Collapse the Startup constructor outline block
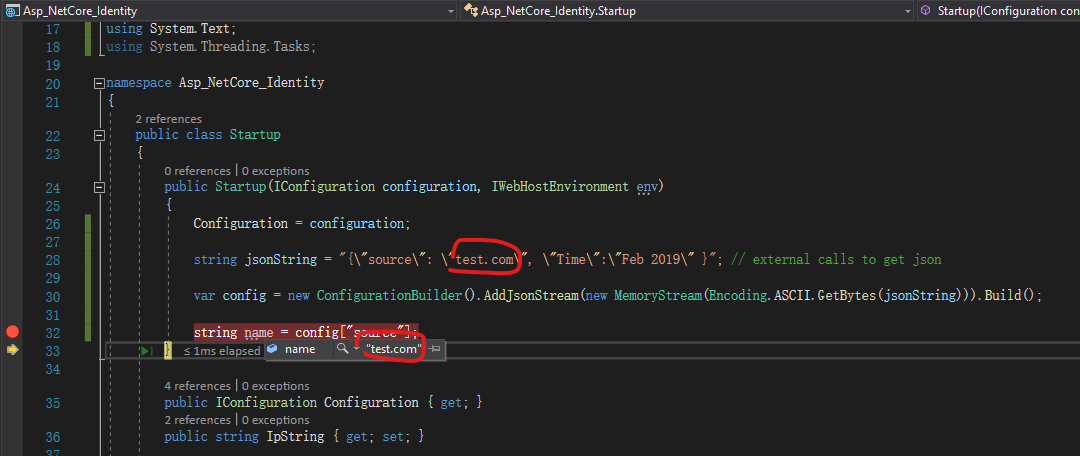 click(99, 187)
